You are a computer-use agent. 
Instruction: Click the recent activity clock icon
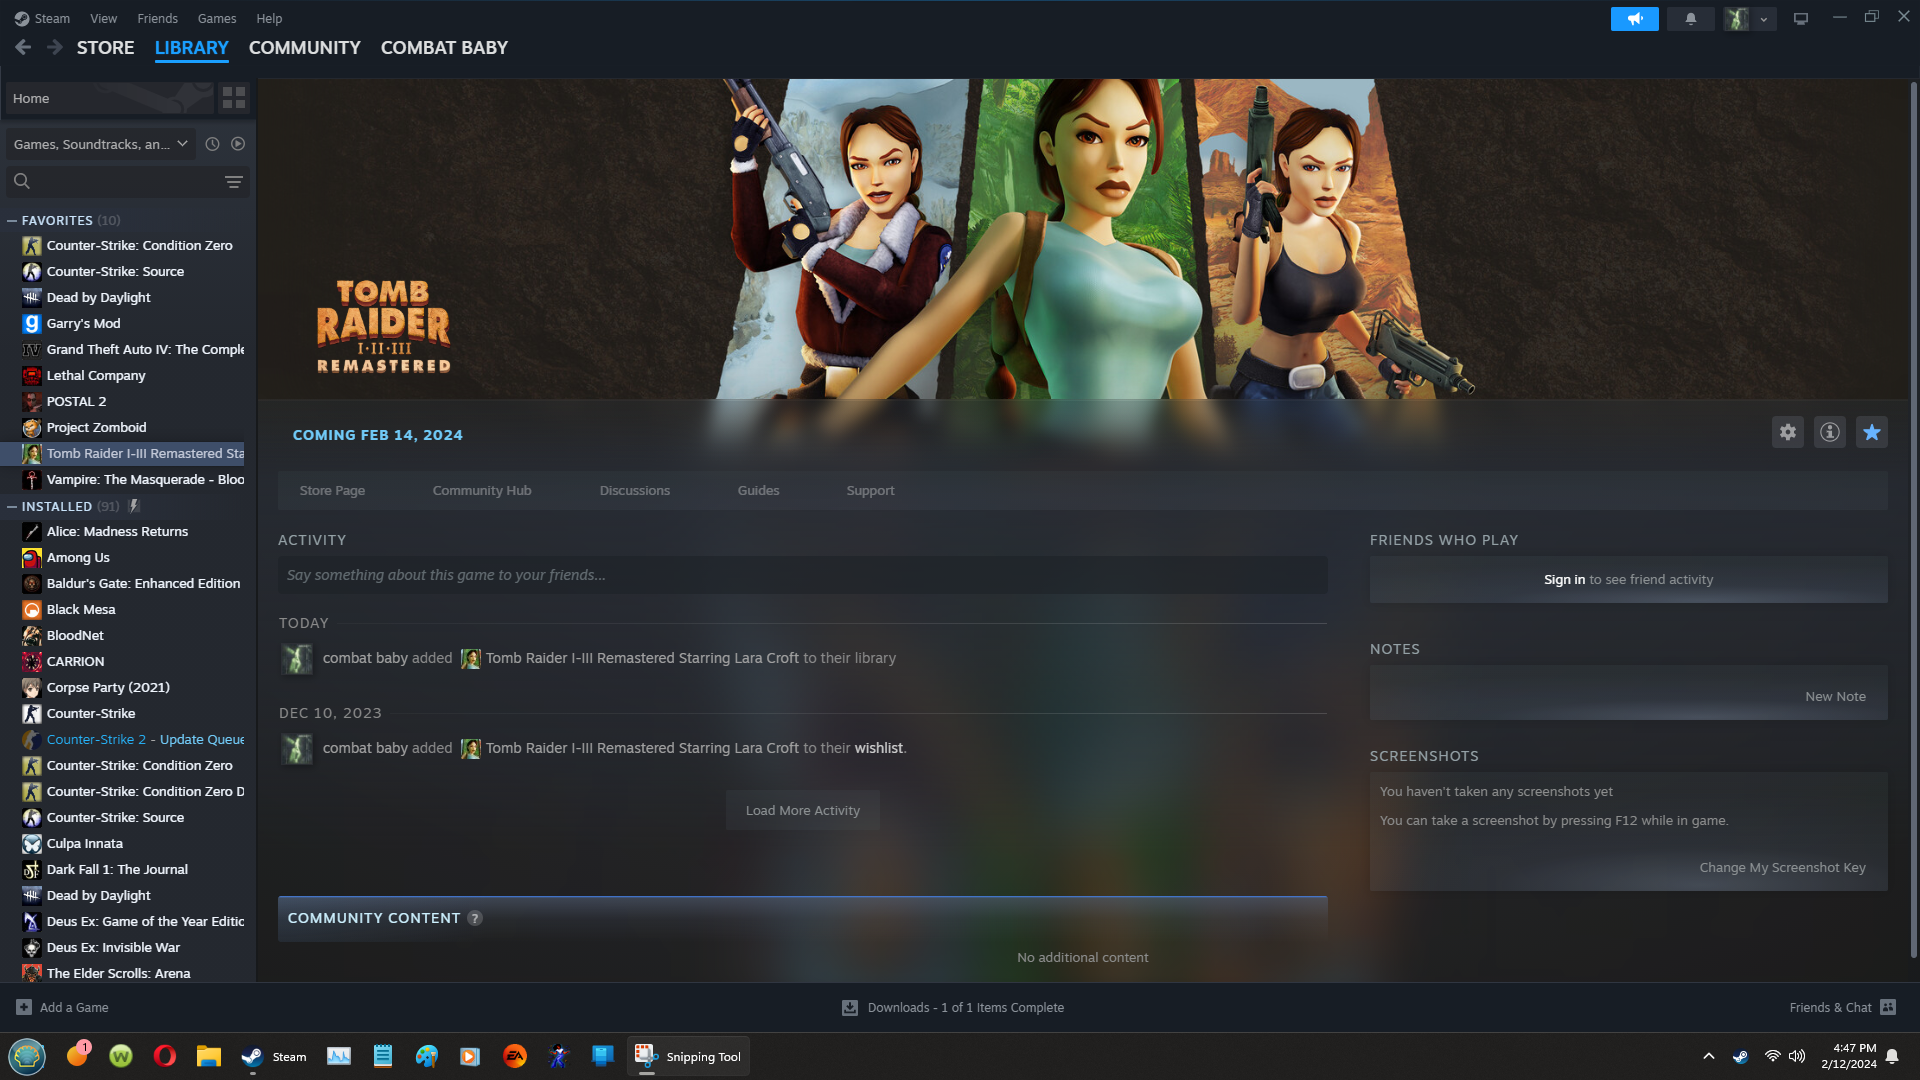(212, 144)
